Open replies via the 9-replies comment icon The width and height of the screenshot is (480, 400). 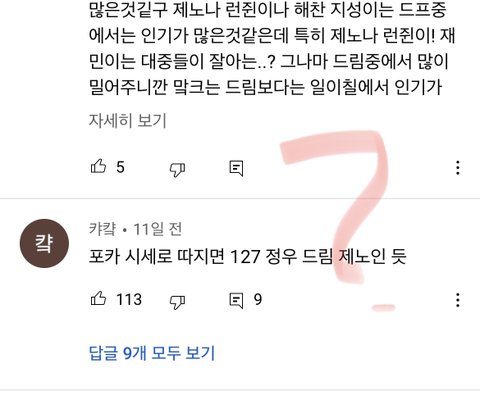(x=236, y=300)
